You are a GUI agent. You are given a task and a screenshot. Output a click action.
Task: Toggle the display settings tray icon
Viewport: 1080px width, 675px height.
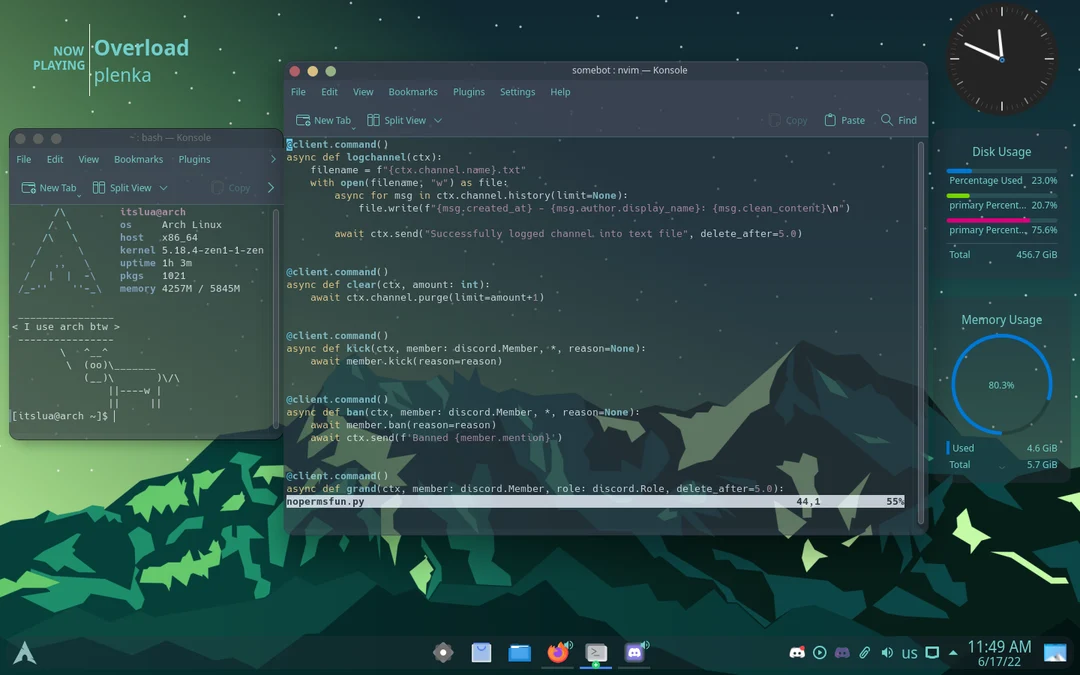pos(932,652)
